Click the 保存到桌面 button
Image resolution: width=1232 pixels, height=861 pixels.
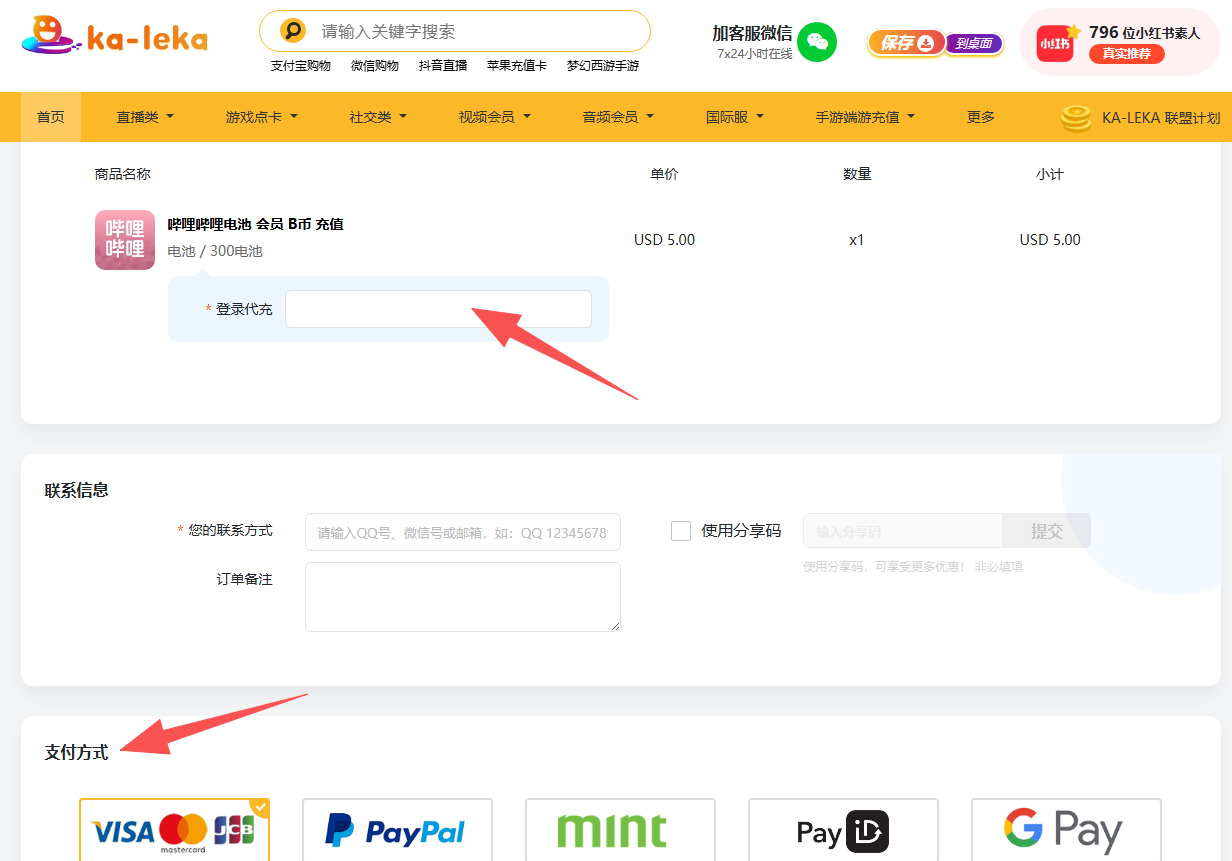point(935,43)
